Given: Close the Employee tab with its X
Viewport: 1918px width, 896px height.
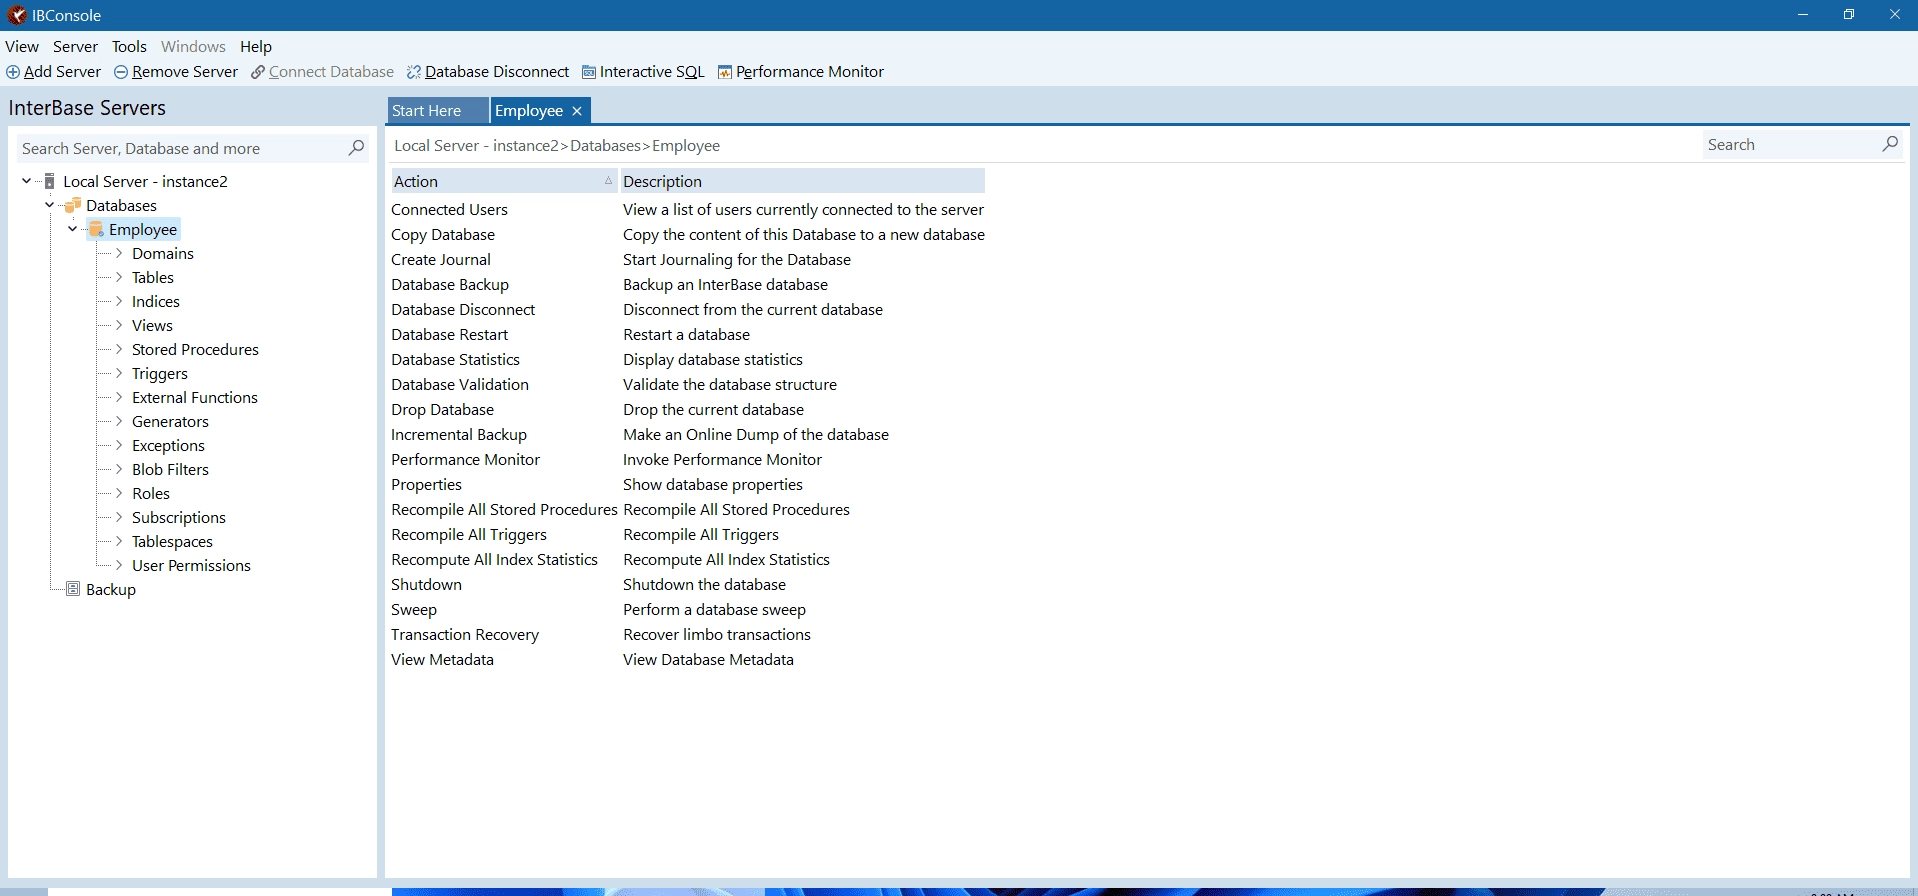Looking at the screenshot, I should pyautogui.click(x=577, y=111).
